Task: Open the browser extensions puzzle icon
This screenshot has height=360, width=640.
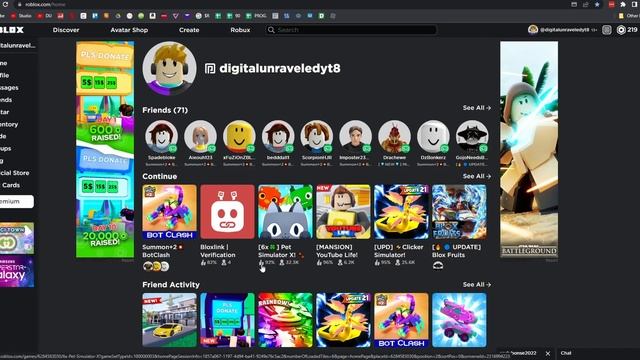Action: coord(623,4)
